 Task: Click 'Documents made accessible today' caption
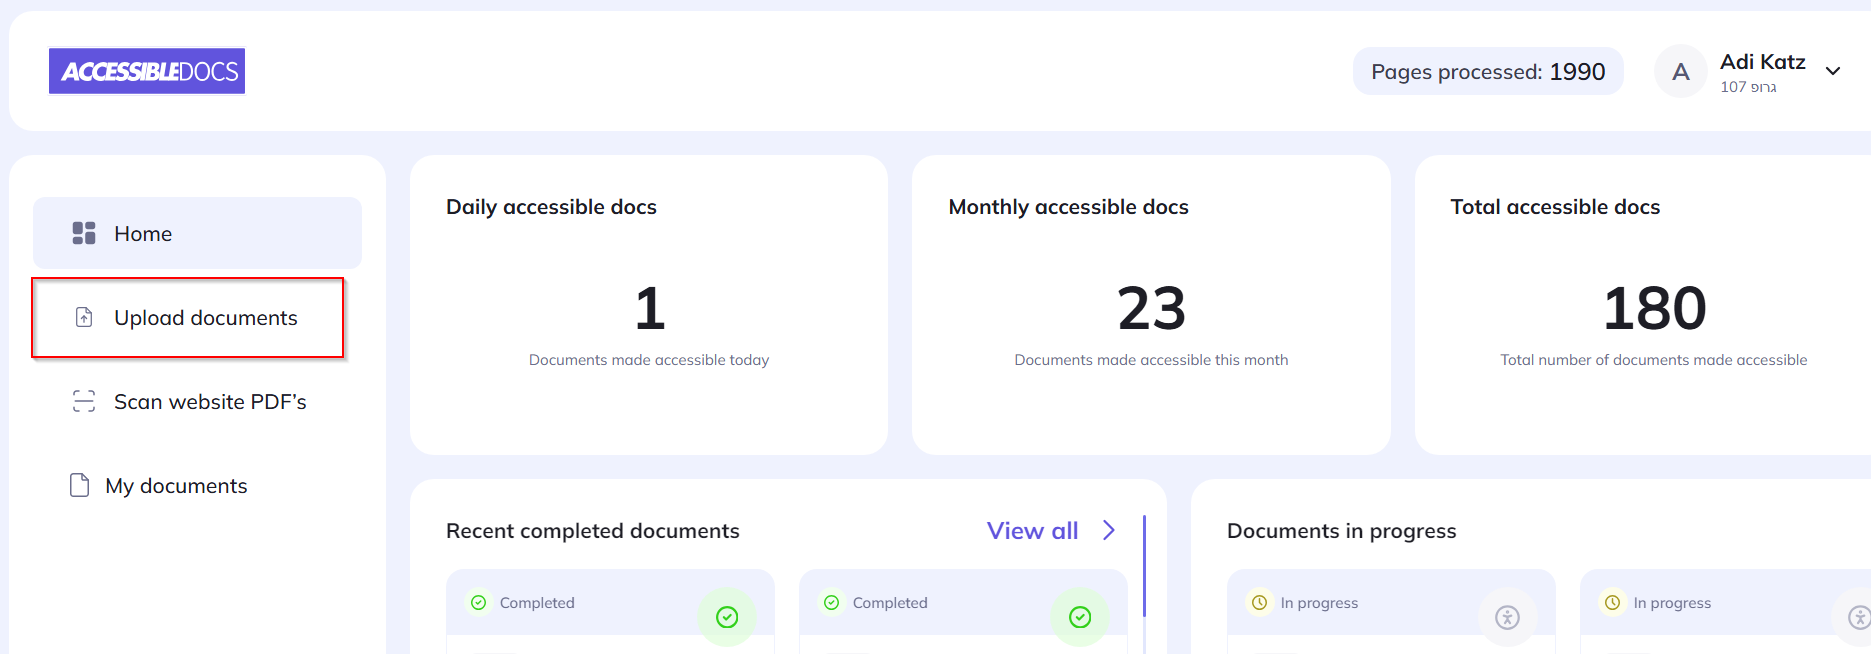click(x=649, y=360)
